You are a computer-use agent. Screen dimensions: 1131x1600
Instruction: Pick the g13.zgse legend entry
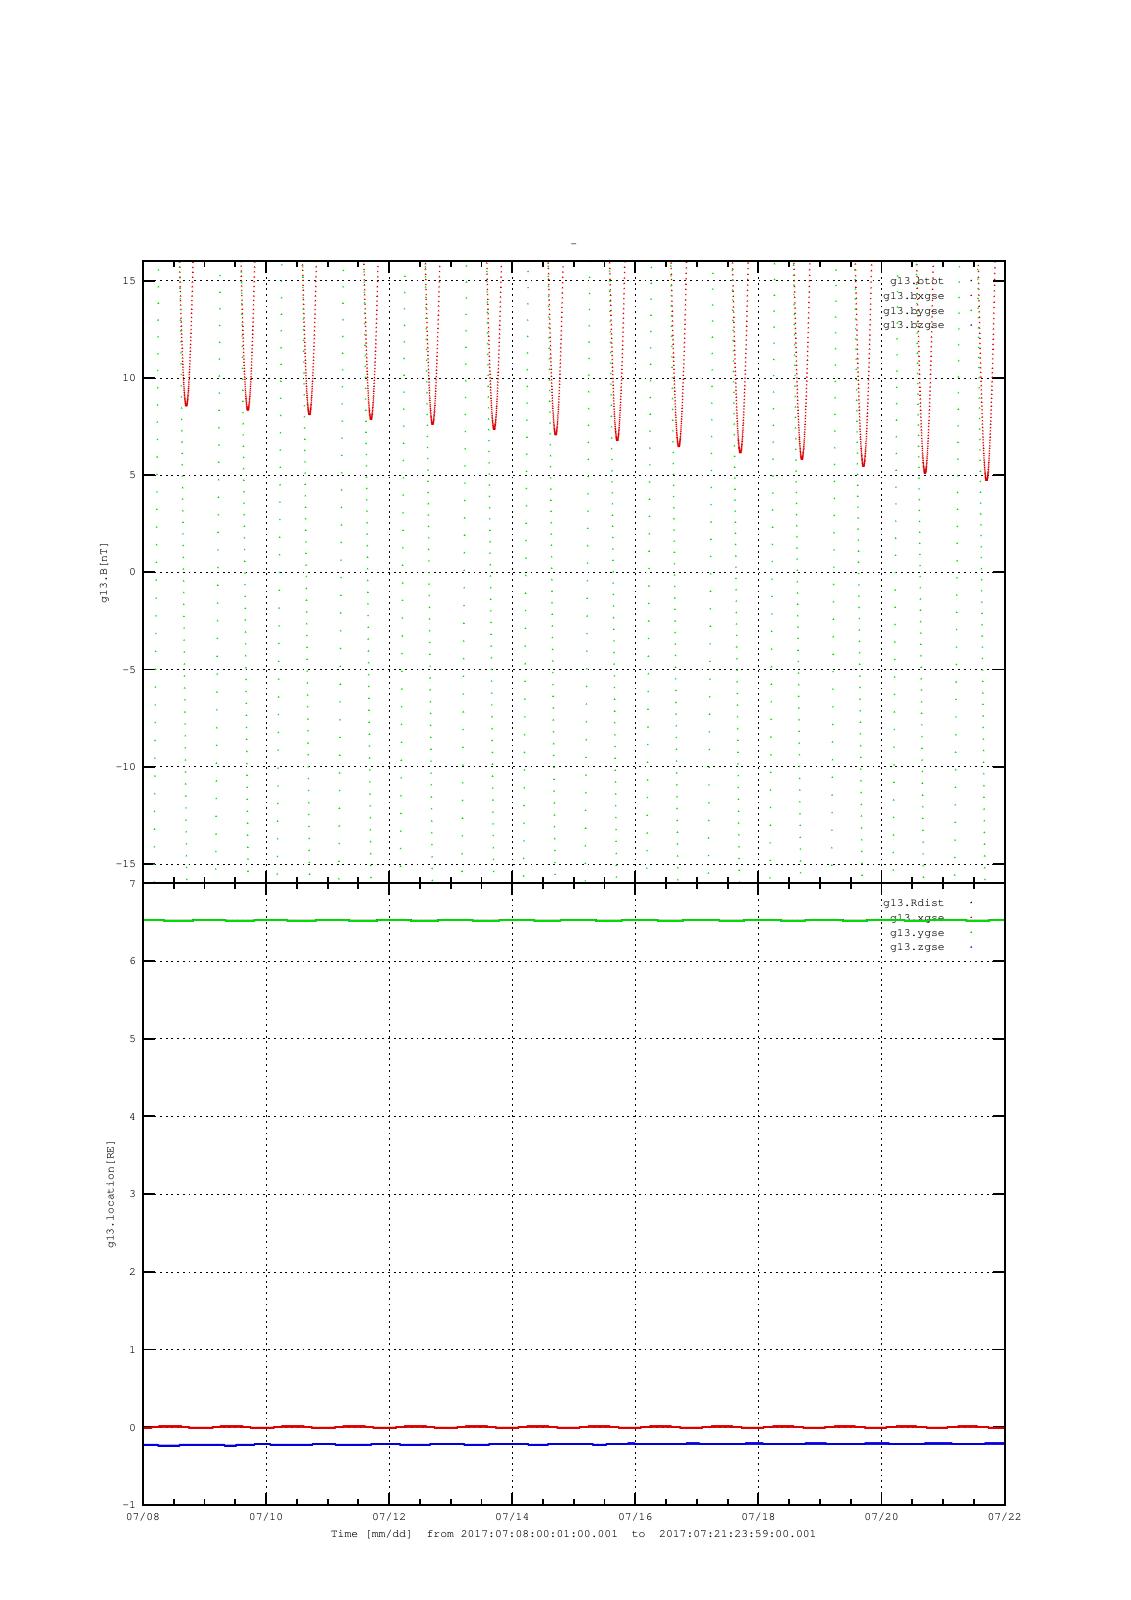[917, 947]
